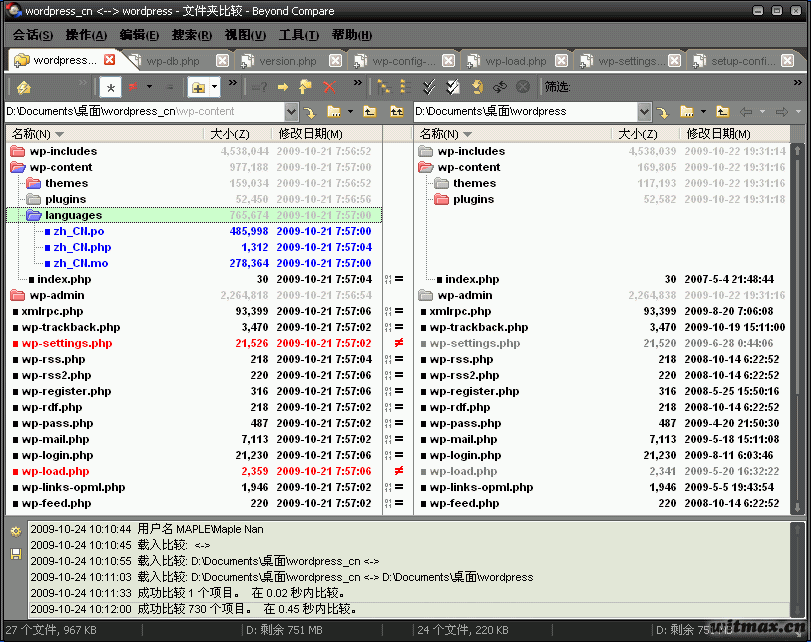Screen dimensions: 811x642
Task: Toggle the dimmed equals Show Same filter
Action: [x=169, y=87]
